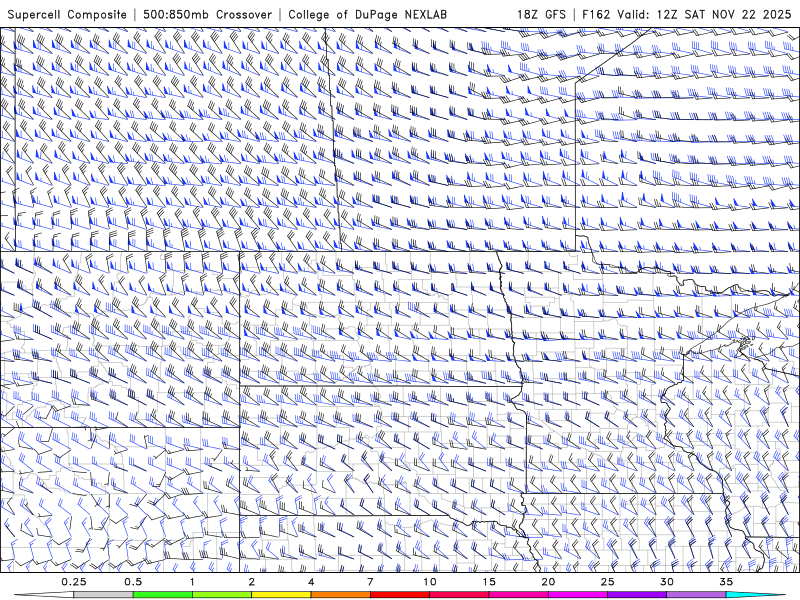The width and height of the screenshot is (800, 600).
Task: Click the 0.25 legend value
Action: tap(74, 582)
